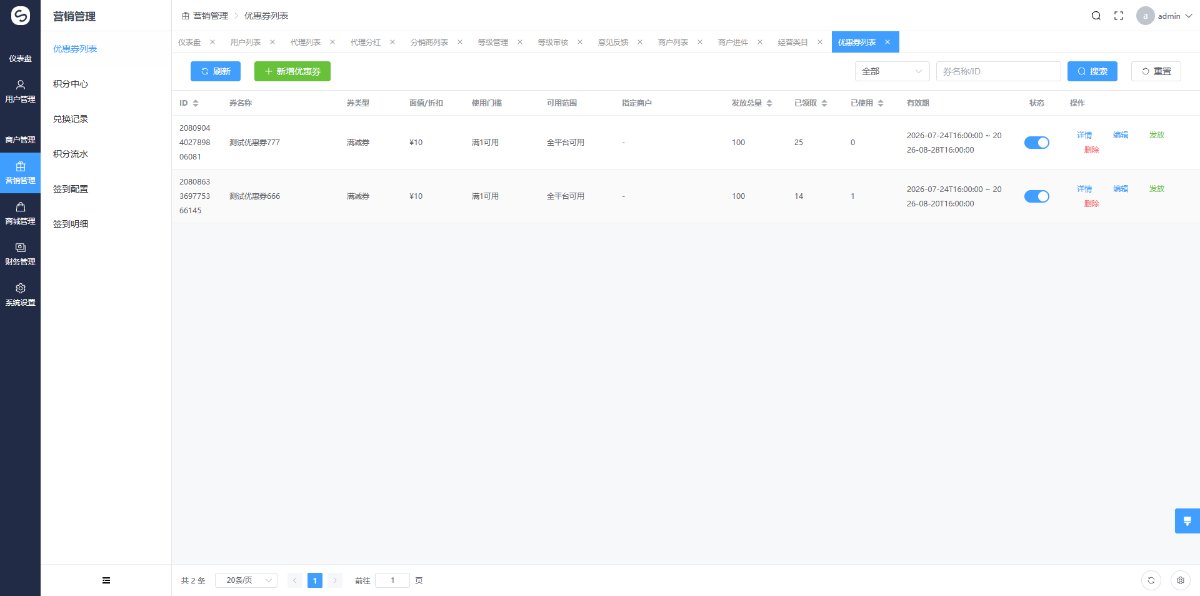
Task: Open 详情 for 测试优惠券777
Action: 1084,134
